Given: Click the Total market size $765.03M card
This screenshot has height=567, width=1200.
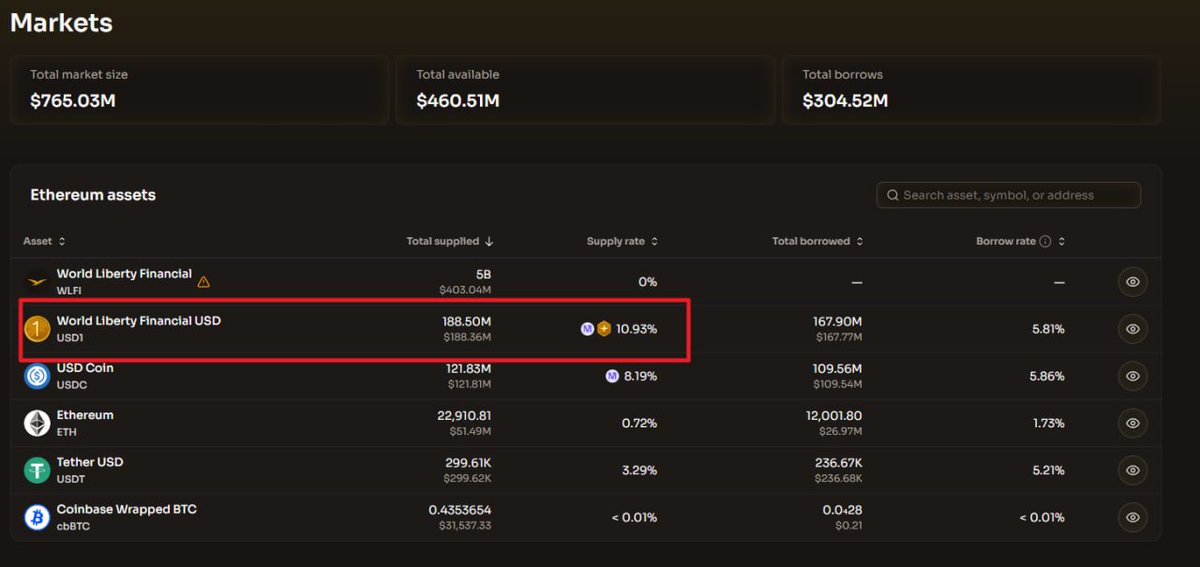Looking at the screenshot, I should pyautogui.click(x=199, y=90).
